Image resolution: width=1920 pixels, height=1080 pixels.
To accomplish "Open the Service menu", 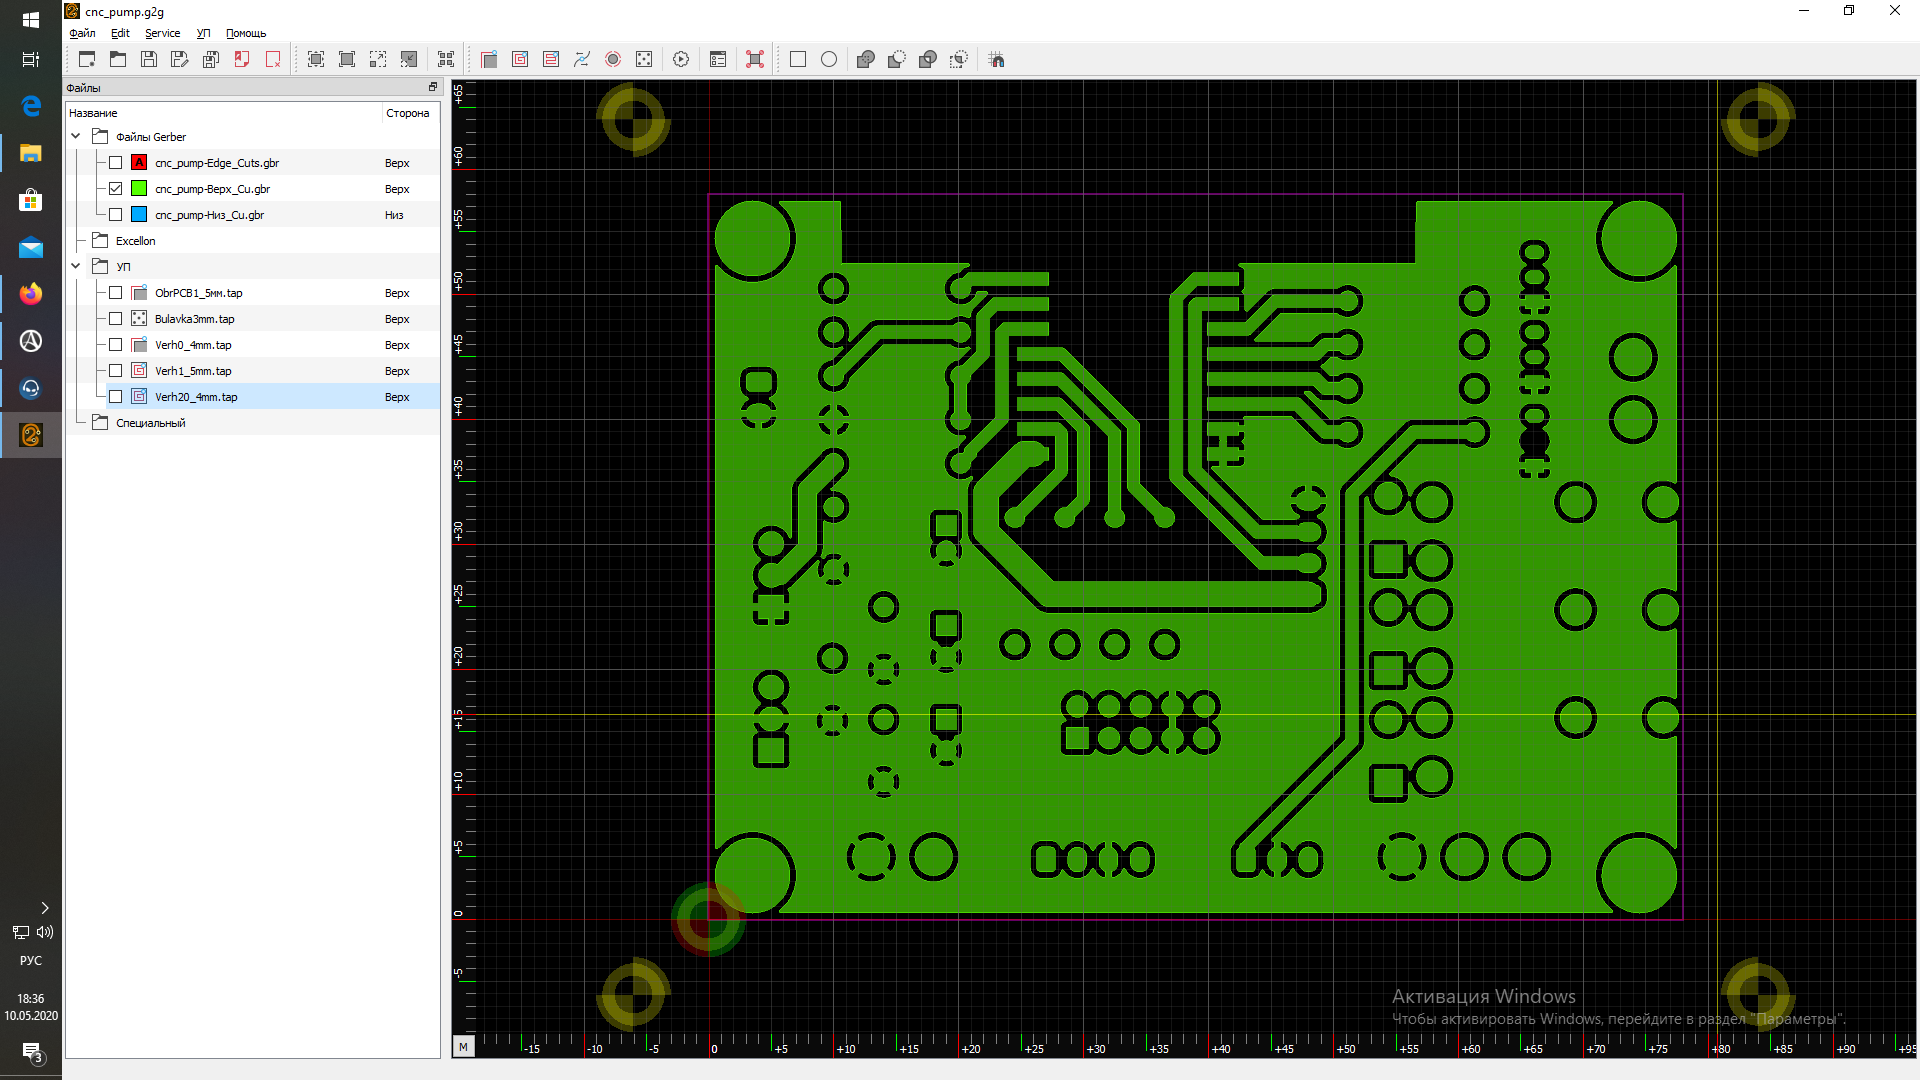I will click(162, 33).
